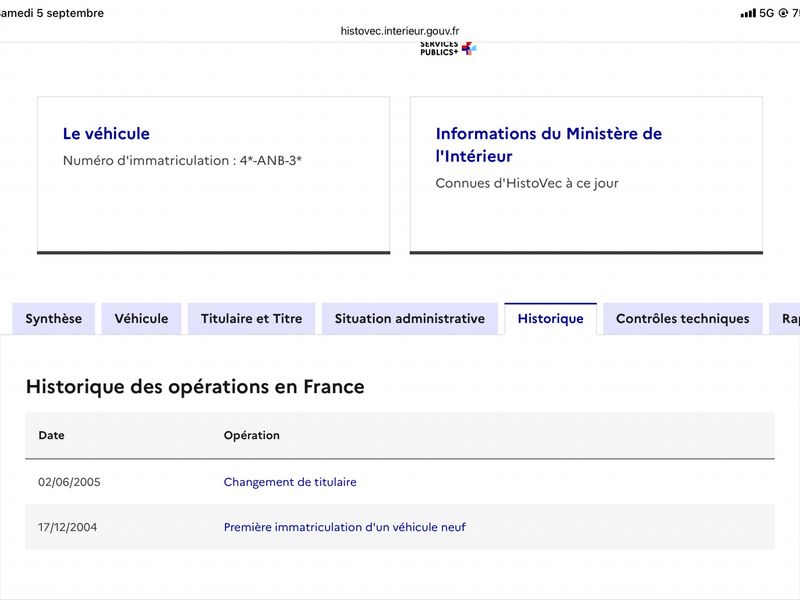This screenshot has width=800, height=600.
Task: Switch to the Véhicule tab
Action: 141,319
